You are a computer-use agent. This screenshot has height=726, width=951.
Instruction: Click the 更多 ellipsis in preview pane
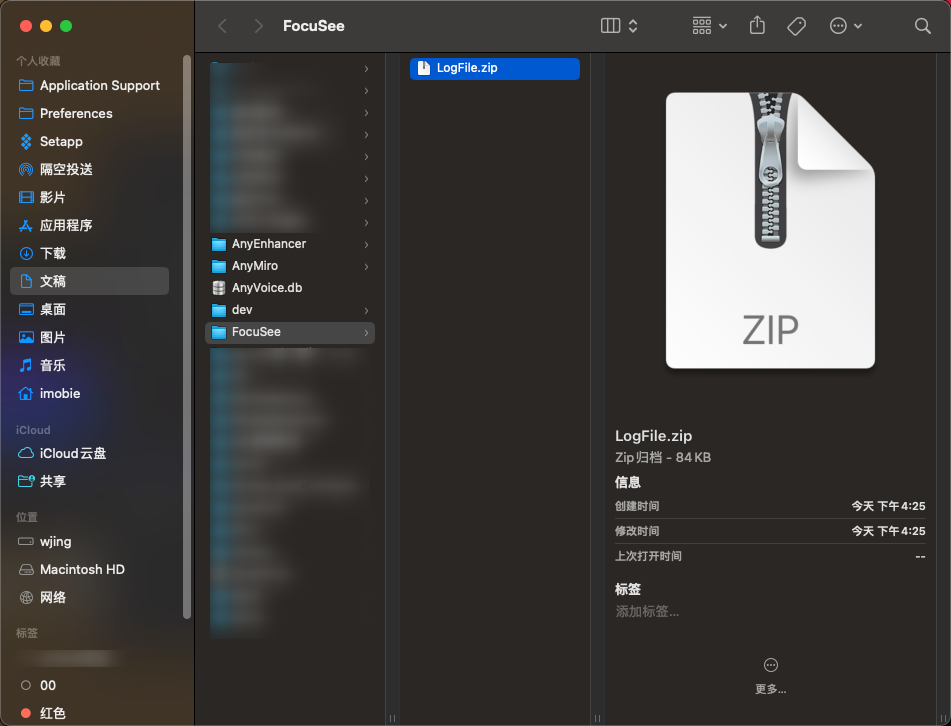point(770,665)
